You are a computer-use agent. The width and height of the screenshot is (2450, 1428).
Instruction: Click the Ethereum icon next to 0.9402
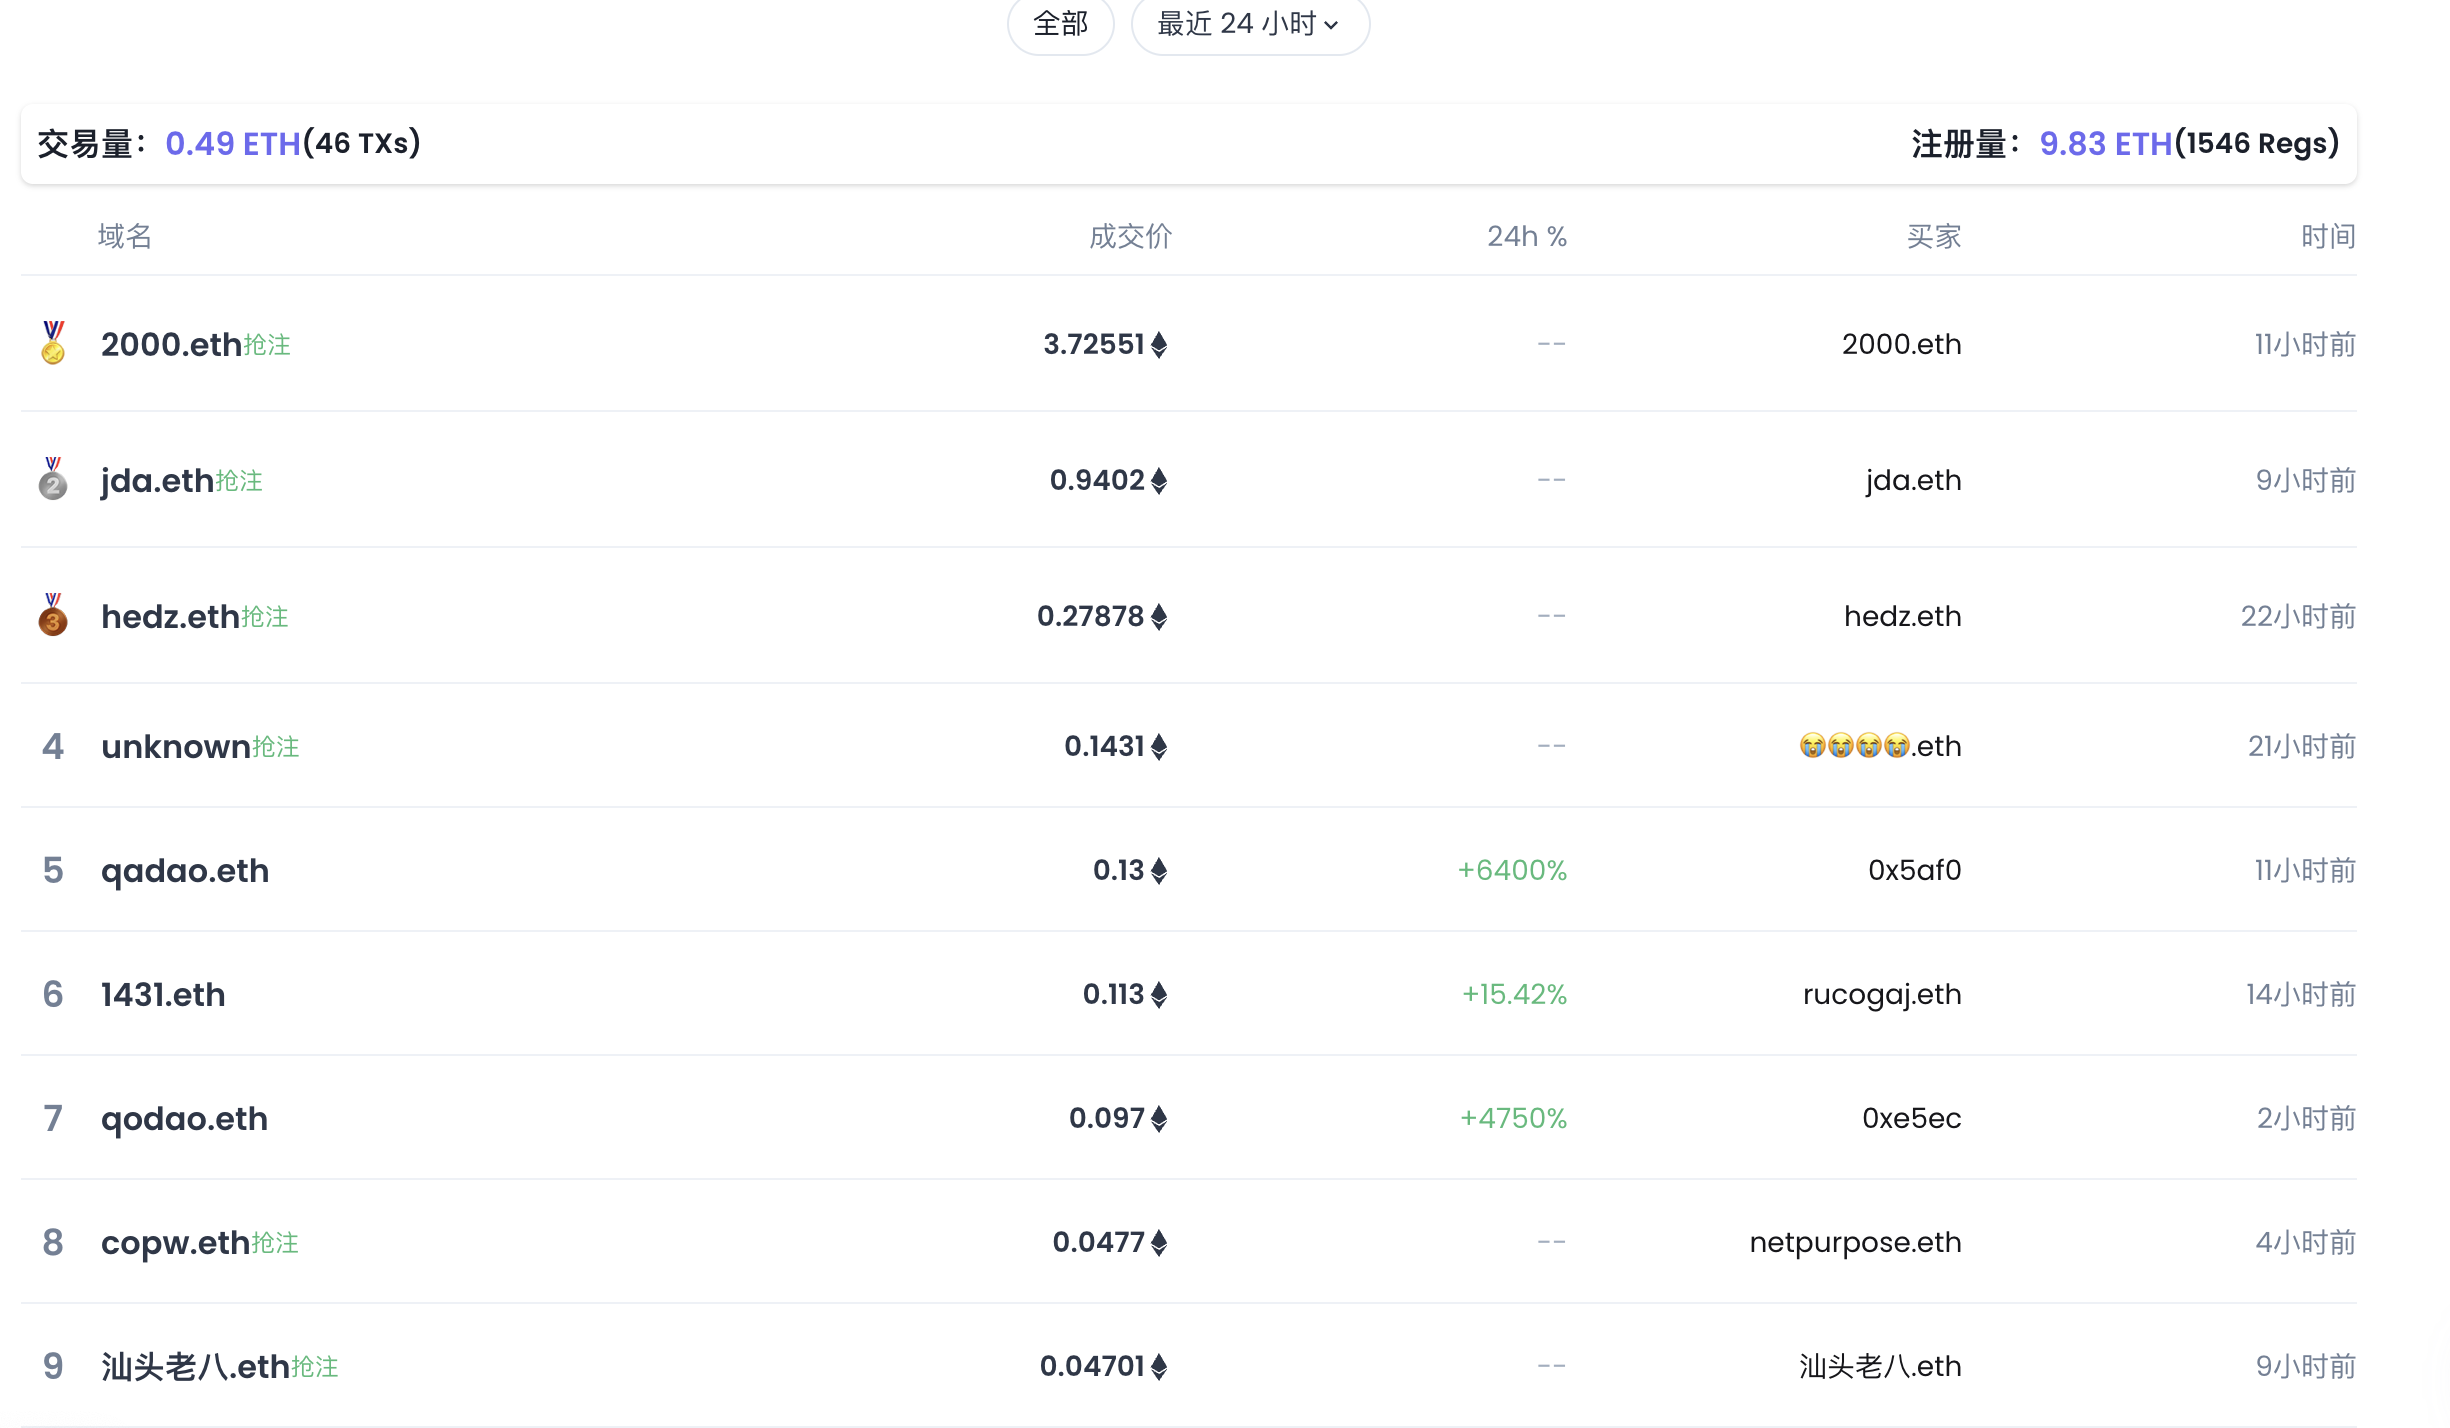point(1159,481)
